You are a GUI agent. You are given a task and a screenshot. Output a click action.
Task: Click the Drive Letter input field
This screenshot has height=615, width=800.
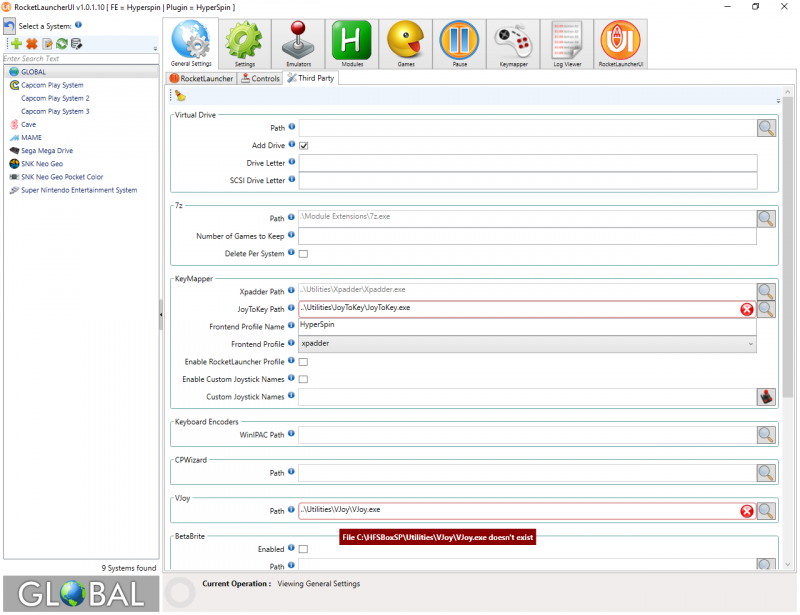pos(528,163)
